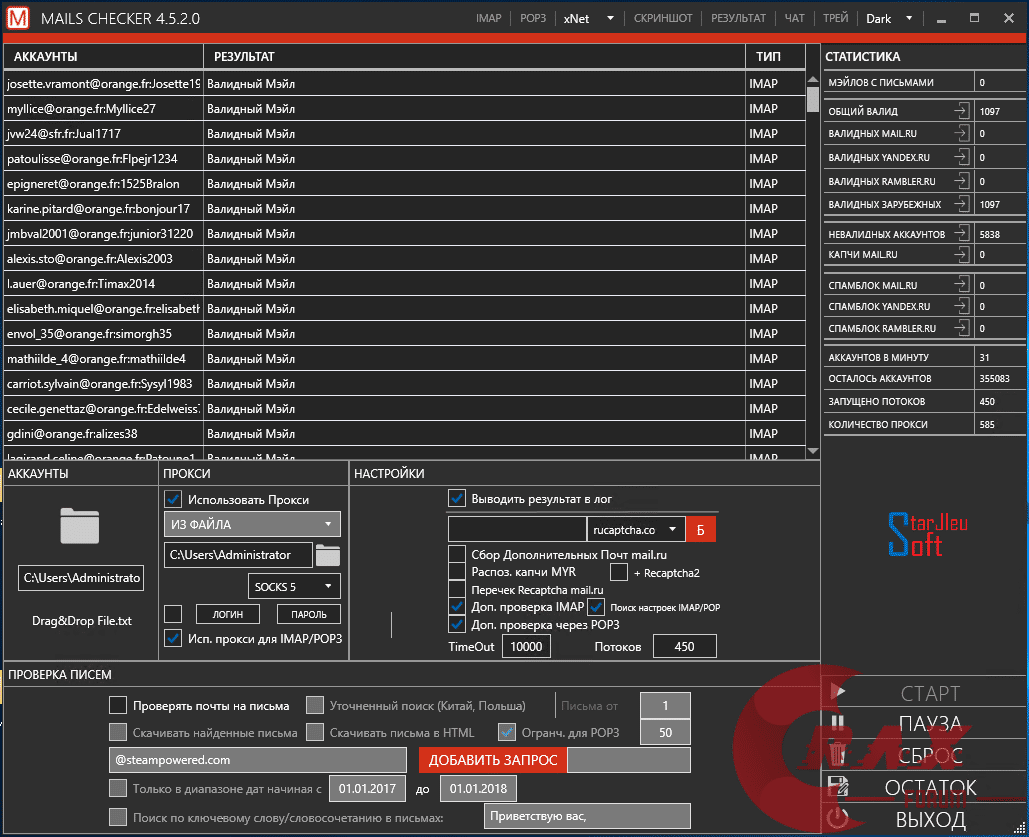
Task: Click the ОСТАТОК save icon
Action: pyautogui.click(x=838, y=788)
